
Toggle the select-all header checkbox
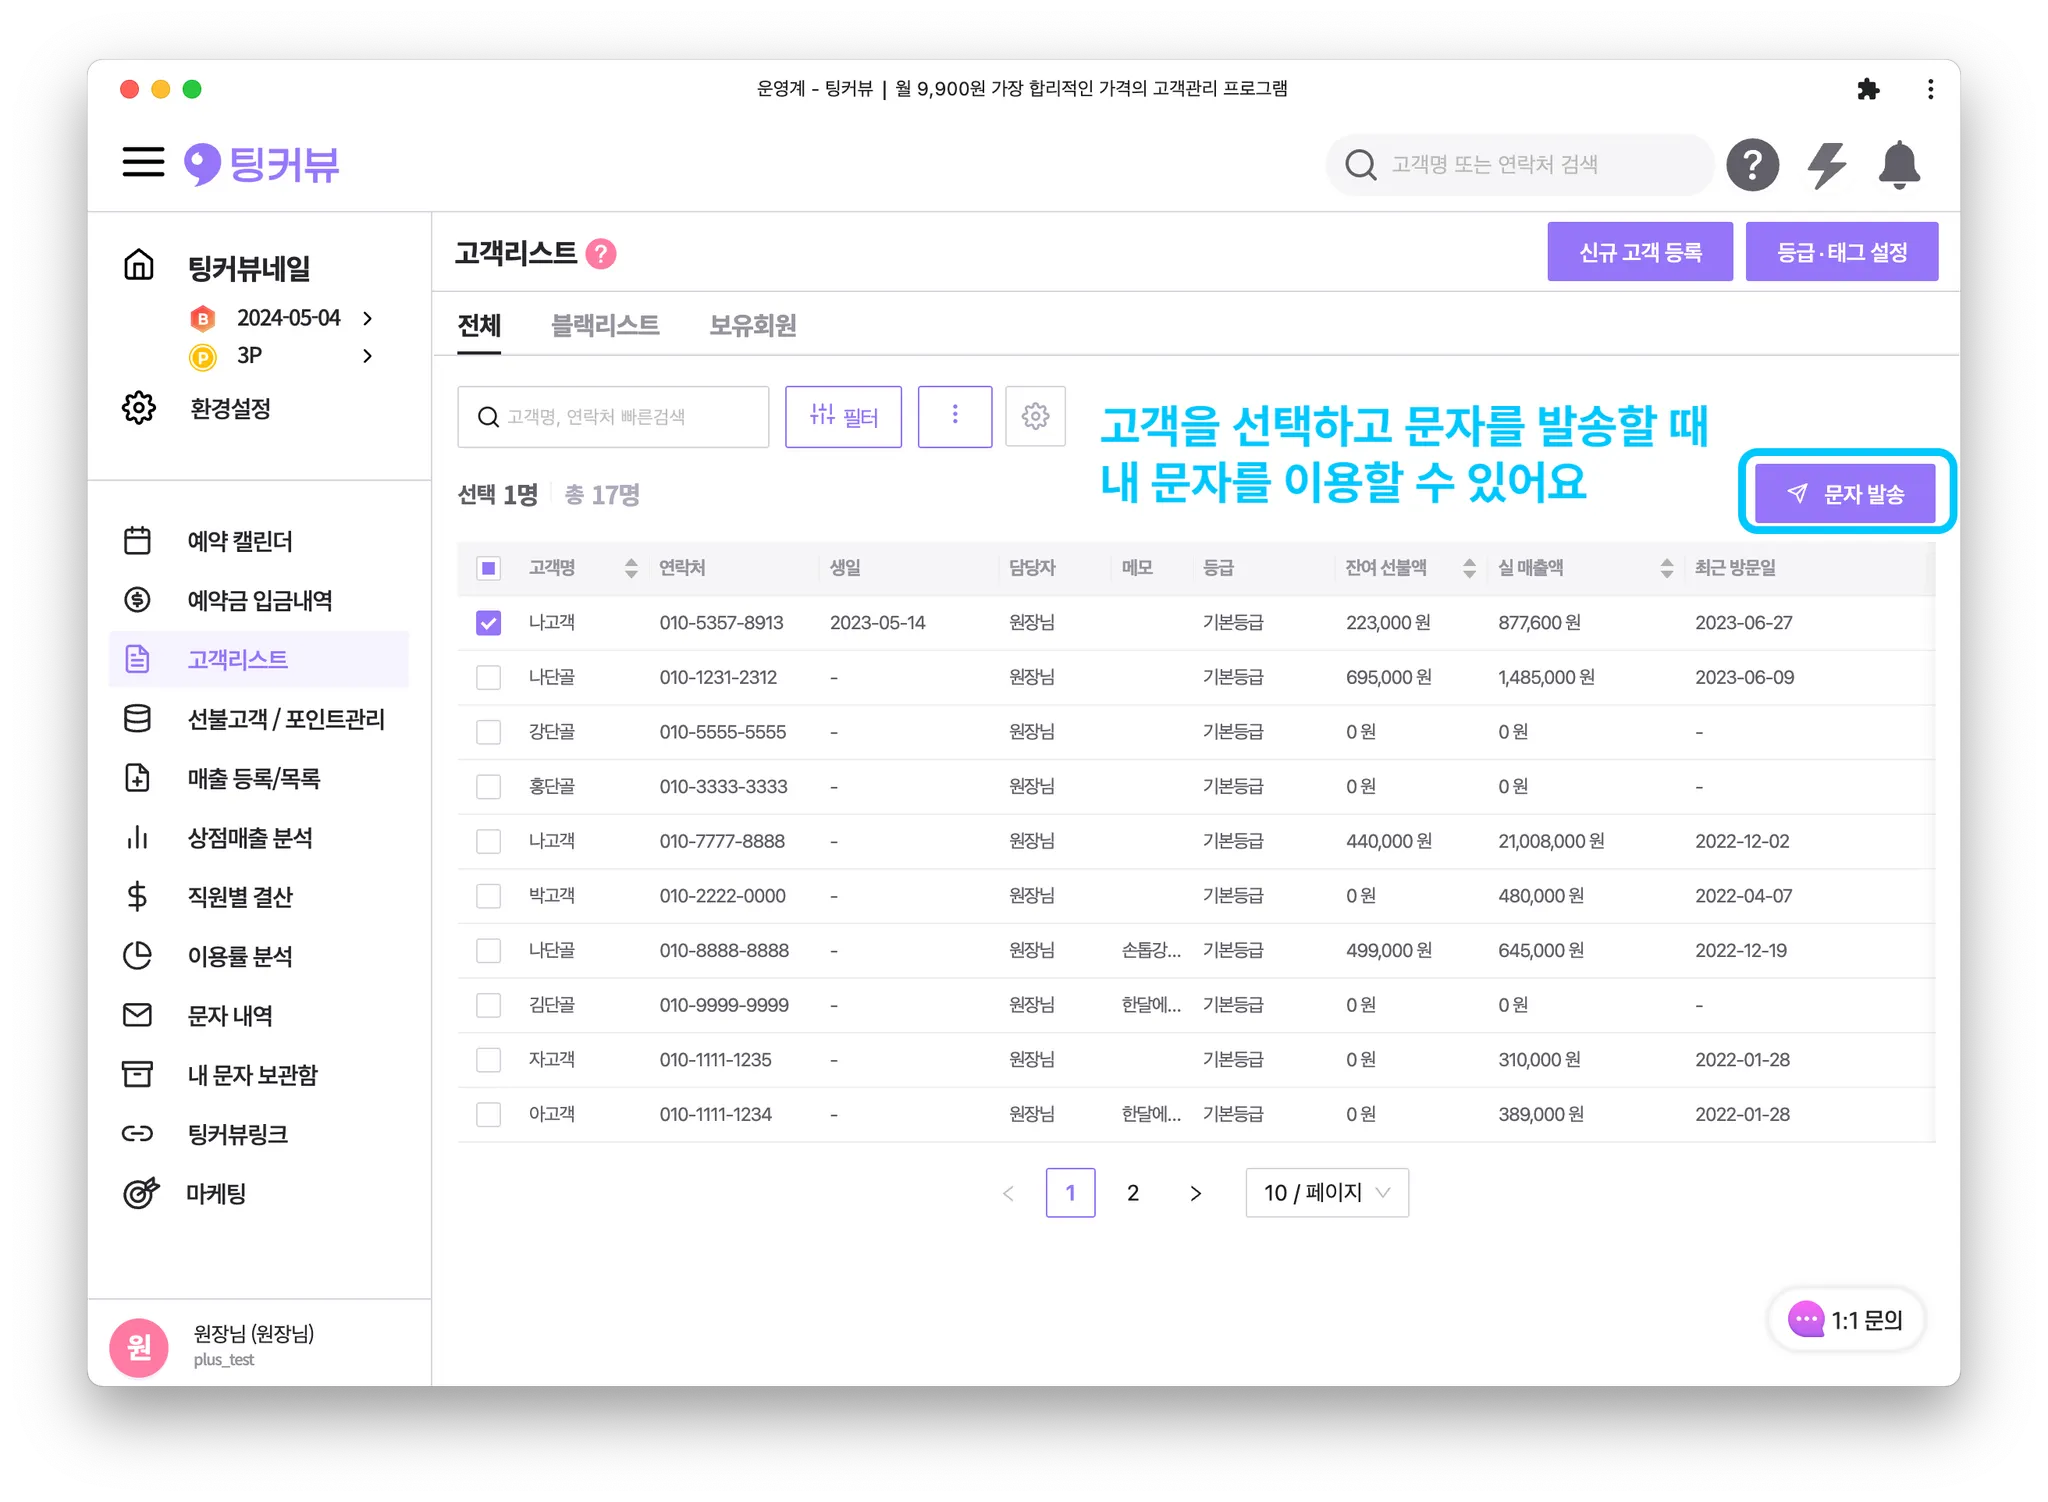pyautogui.click(x=488, y=568)
